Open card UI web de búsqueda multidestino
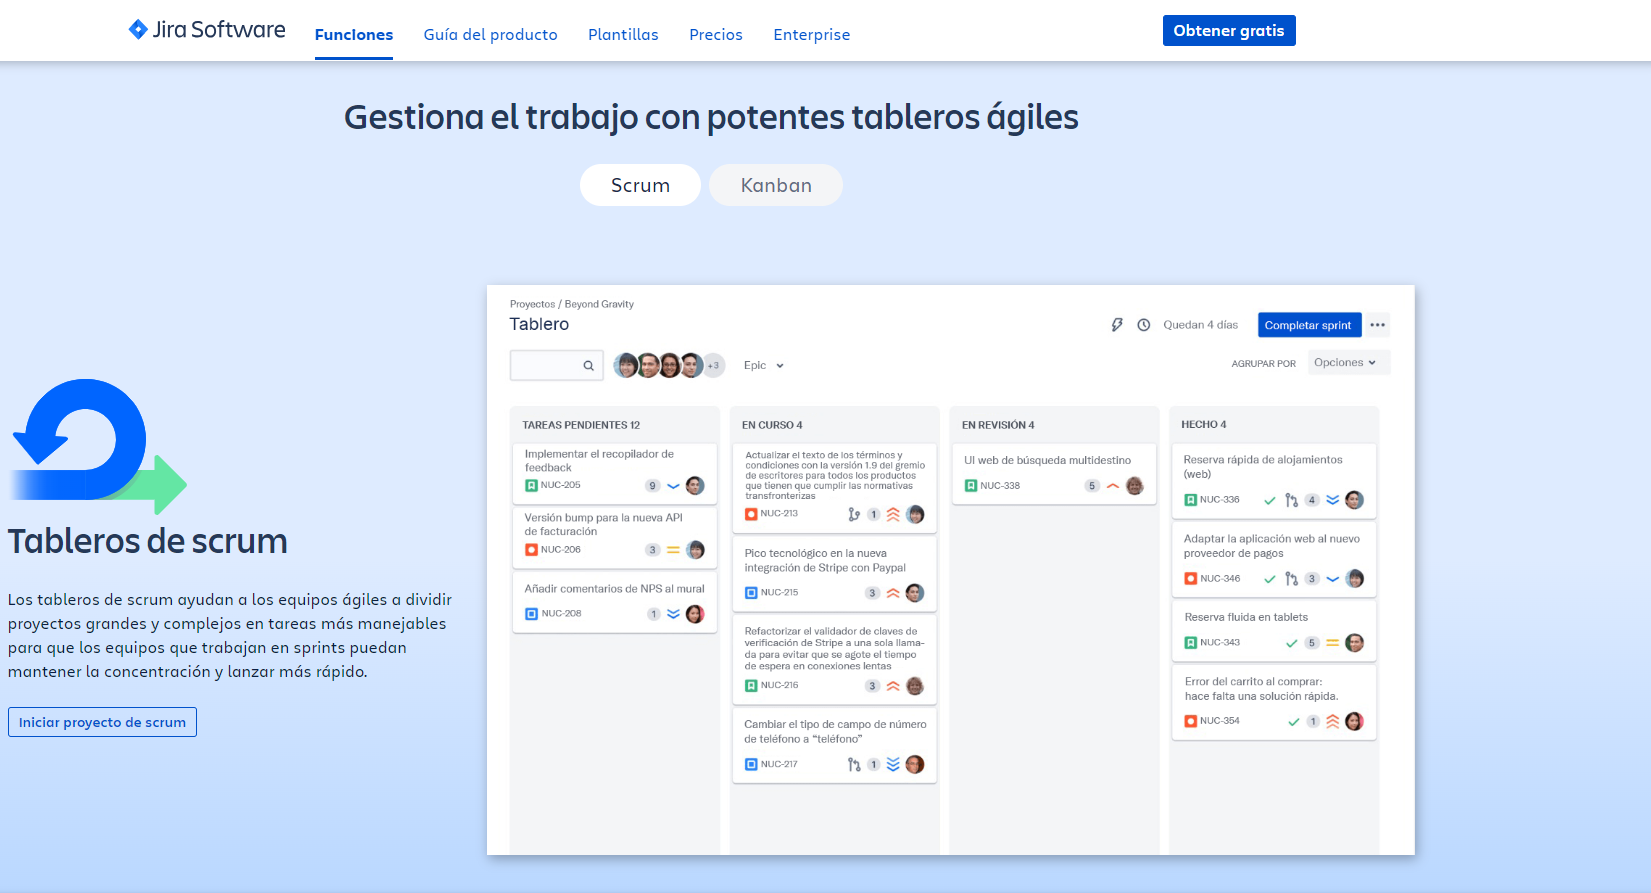 pyautogui.click(x=1054, y=472)
